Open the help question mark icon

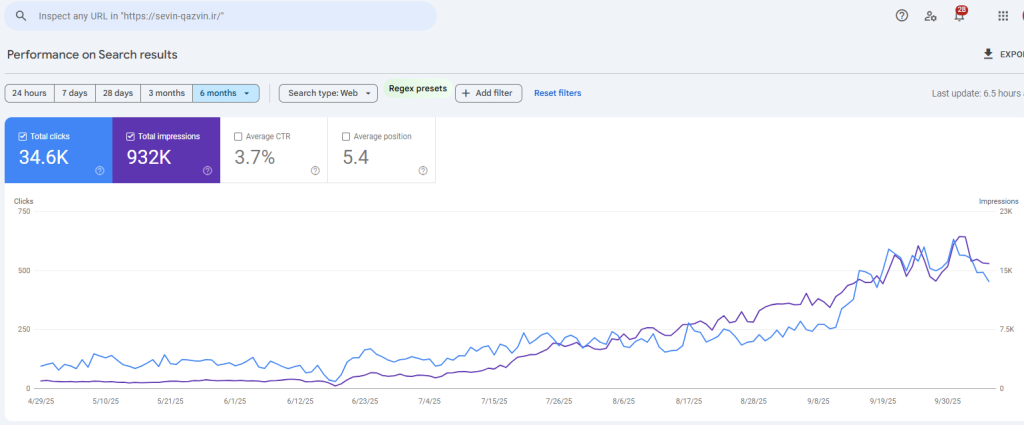(x=902, y=16)
